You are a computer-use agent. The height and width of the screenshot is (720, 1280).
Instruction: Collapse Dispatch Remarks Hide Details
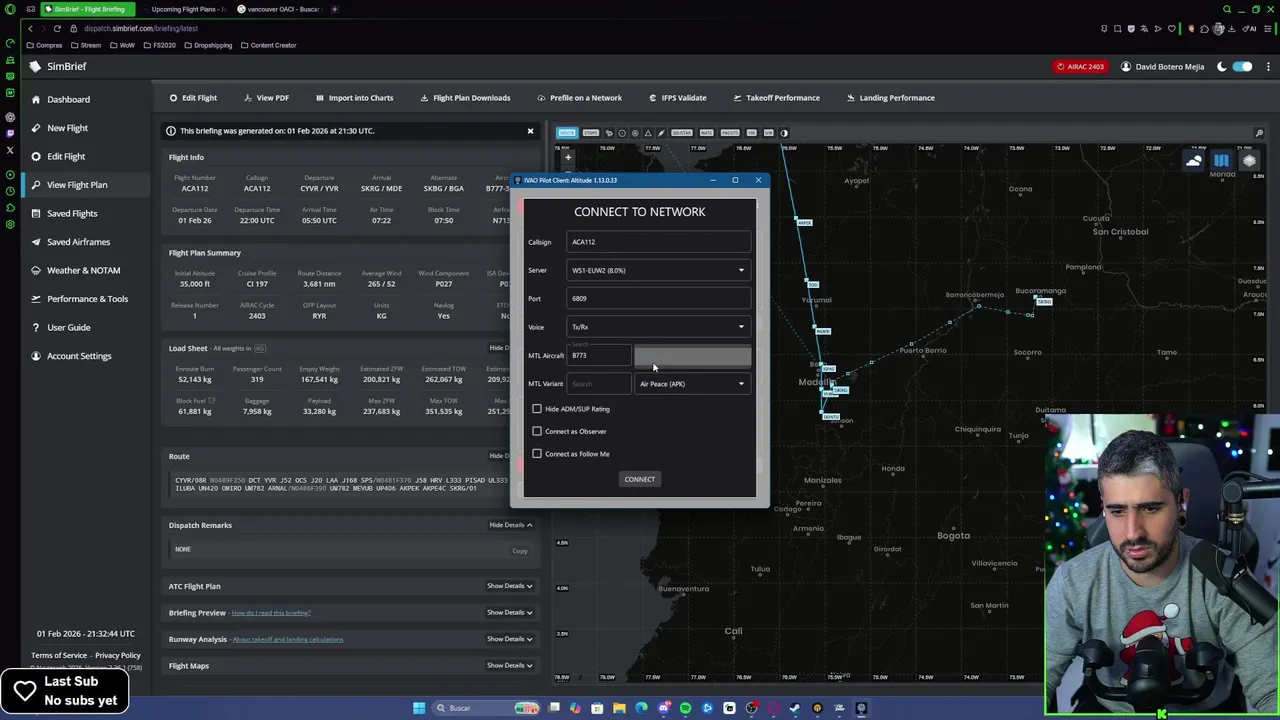coord(511,525)
